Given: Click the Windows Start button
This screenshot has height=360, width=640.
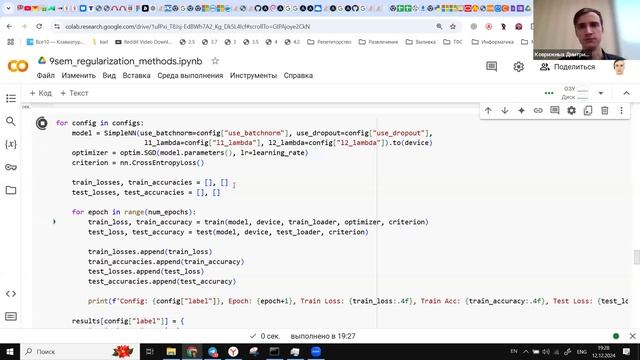Looking at the screenshot, I should [x=10, y=351].
